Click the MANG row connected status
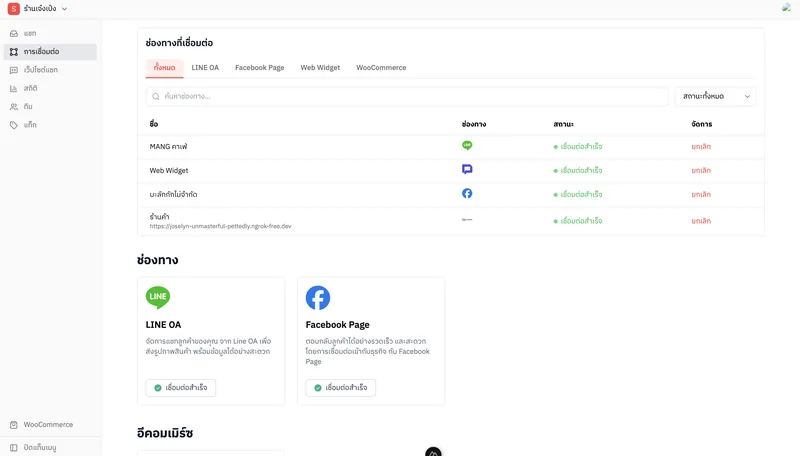The height and width of the screenshot is (456, 800). [x=578, y=147]
